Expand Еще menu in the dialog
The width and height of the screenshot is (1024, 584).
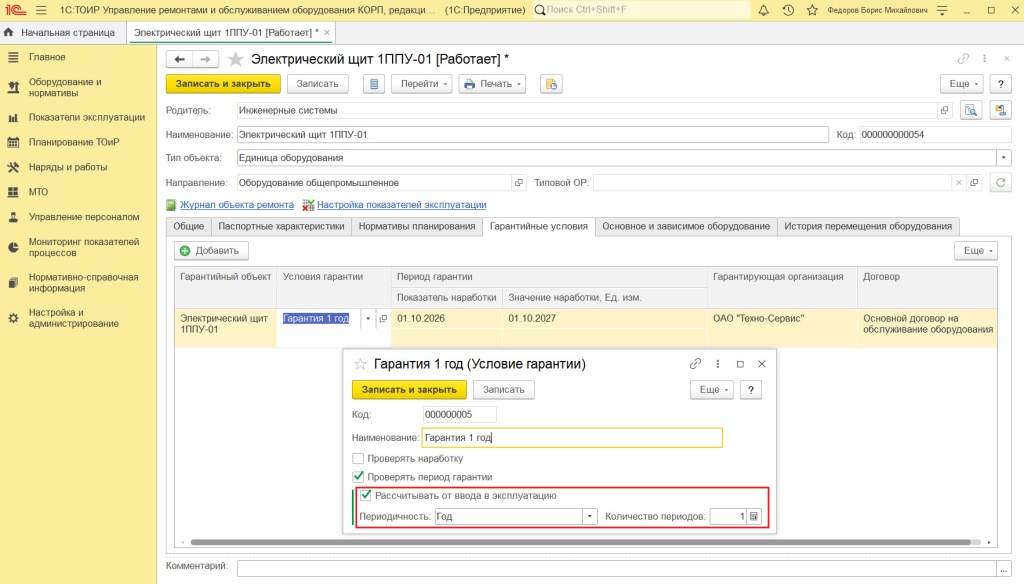(x=712, y=389)
